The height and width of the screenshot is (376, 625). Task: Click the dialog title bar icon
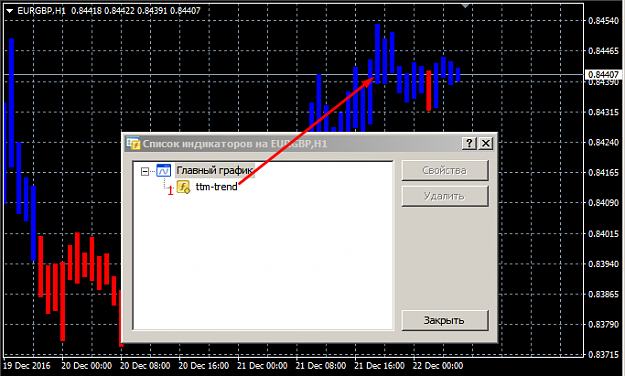pyautogui.click(x=133, y=143)
